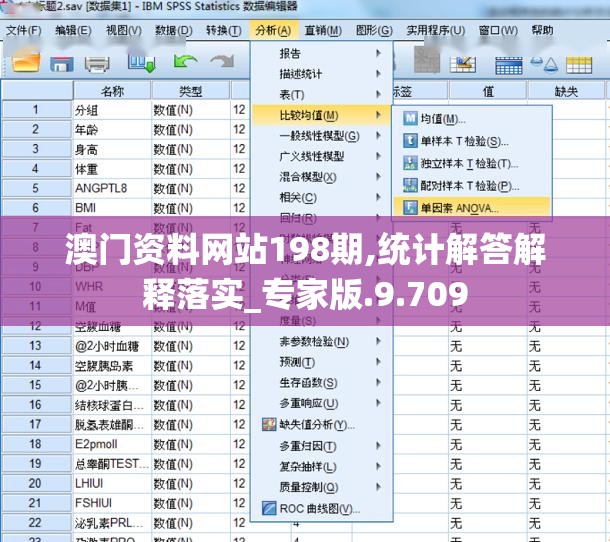Screen dimensions: 610x542
Task: Select row number 1 header
Action: [x=37, y=110]
